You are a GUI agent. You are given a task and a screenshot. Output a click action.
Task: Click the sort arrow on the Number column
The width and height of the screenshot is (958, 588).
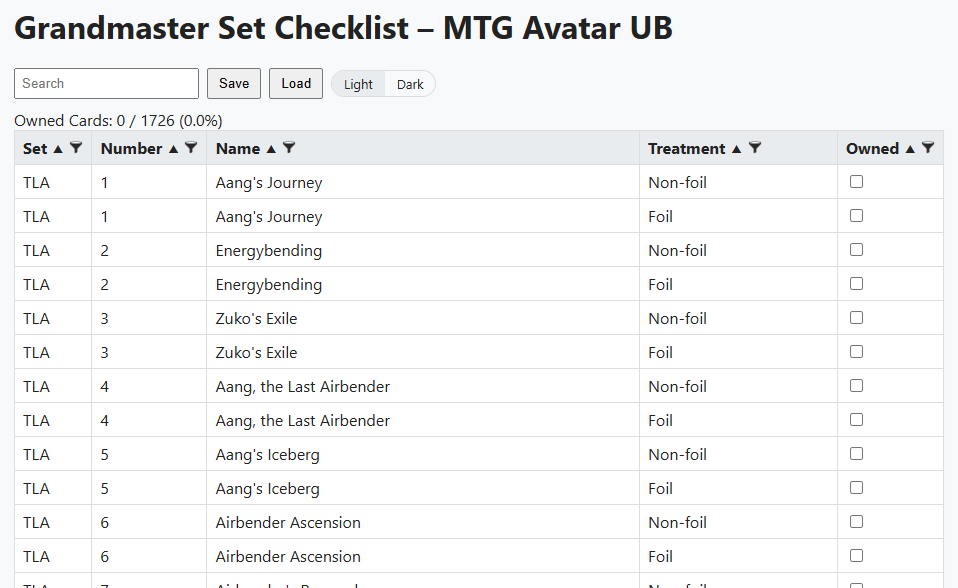pos(172,148)
